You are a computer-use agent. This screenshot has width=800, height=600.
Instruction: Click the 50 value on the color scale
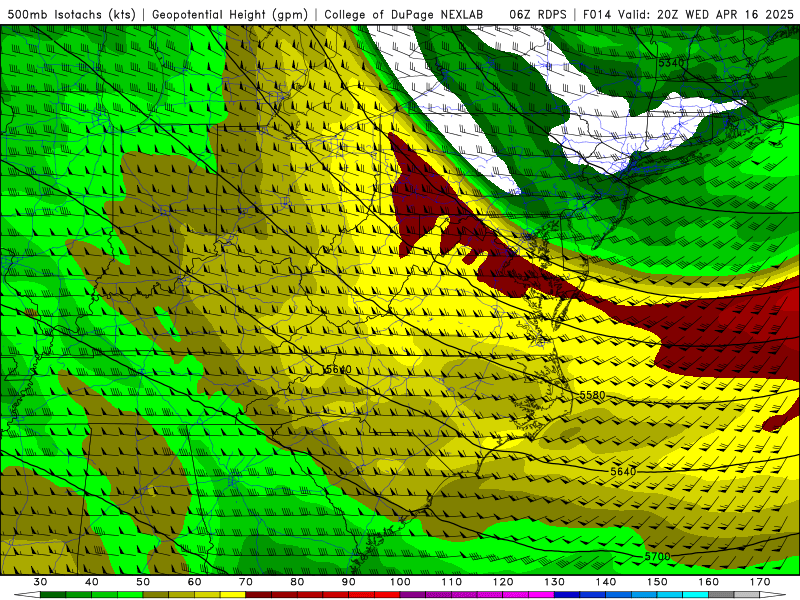click(x=143, y=582)
